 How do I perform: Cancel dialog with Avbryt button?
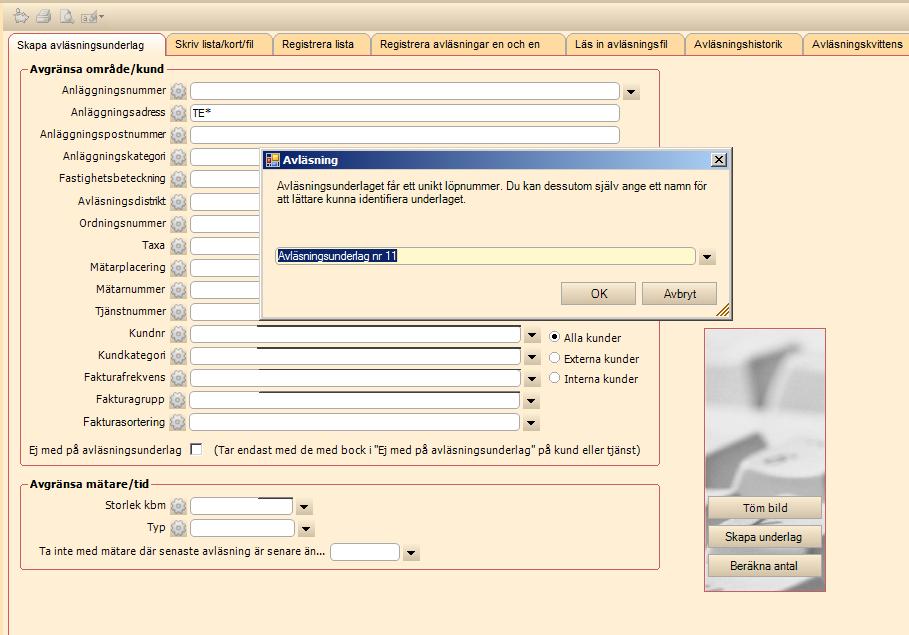[679, 293]
